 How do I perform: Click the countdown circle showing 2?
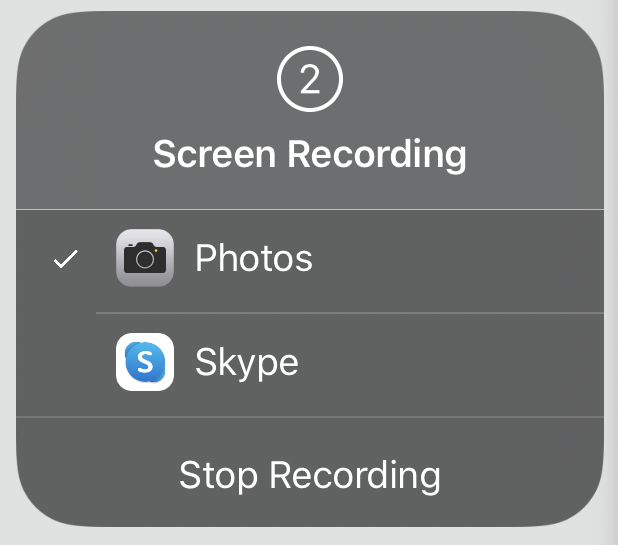click(310, 79)
